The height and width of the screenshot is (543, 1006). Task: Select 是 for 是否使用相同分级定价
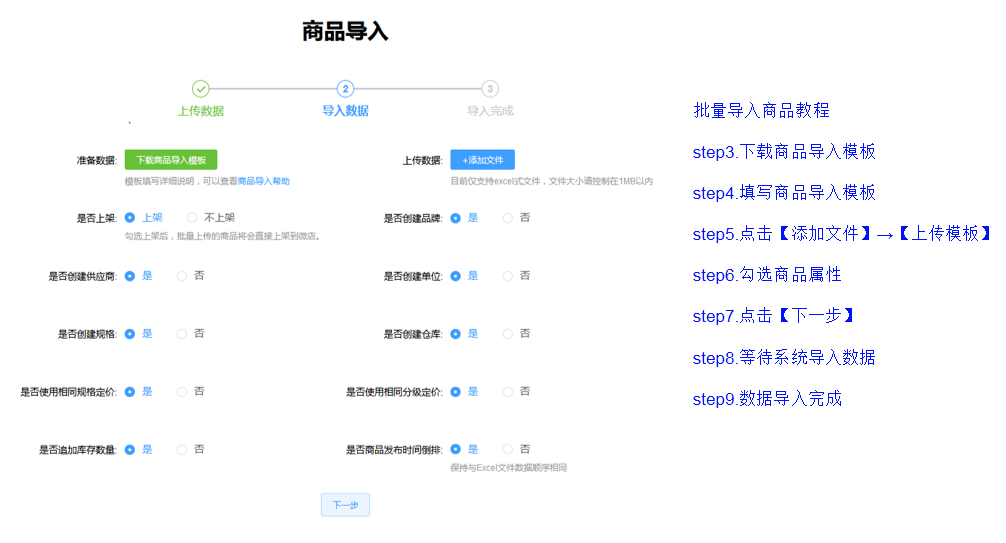pos(456,392)
